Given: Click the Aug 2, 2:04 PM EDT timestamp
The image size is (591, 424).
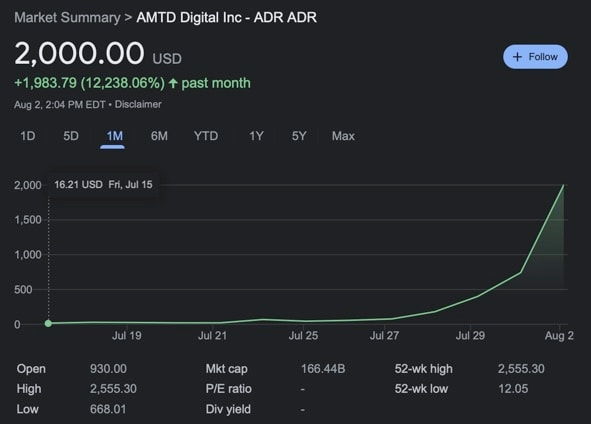Looking at the screenshot, I should tap(60, 104).
